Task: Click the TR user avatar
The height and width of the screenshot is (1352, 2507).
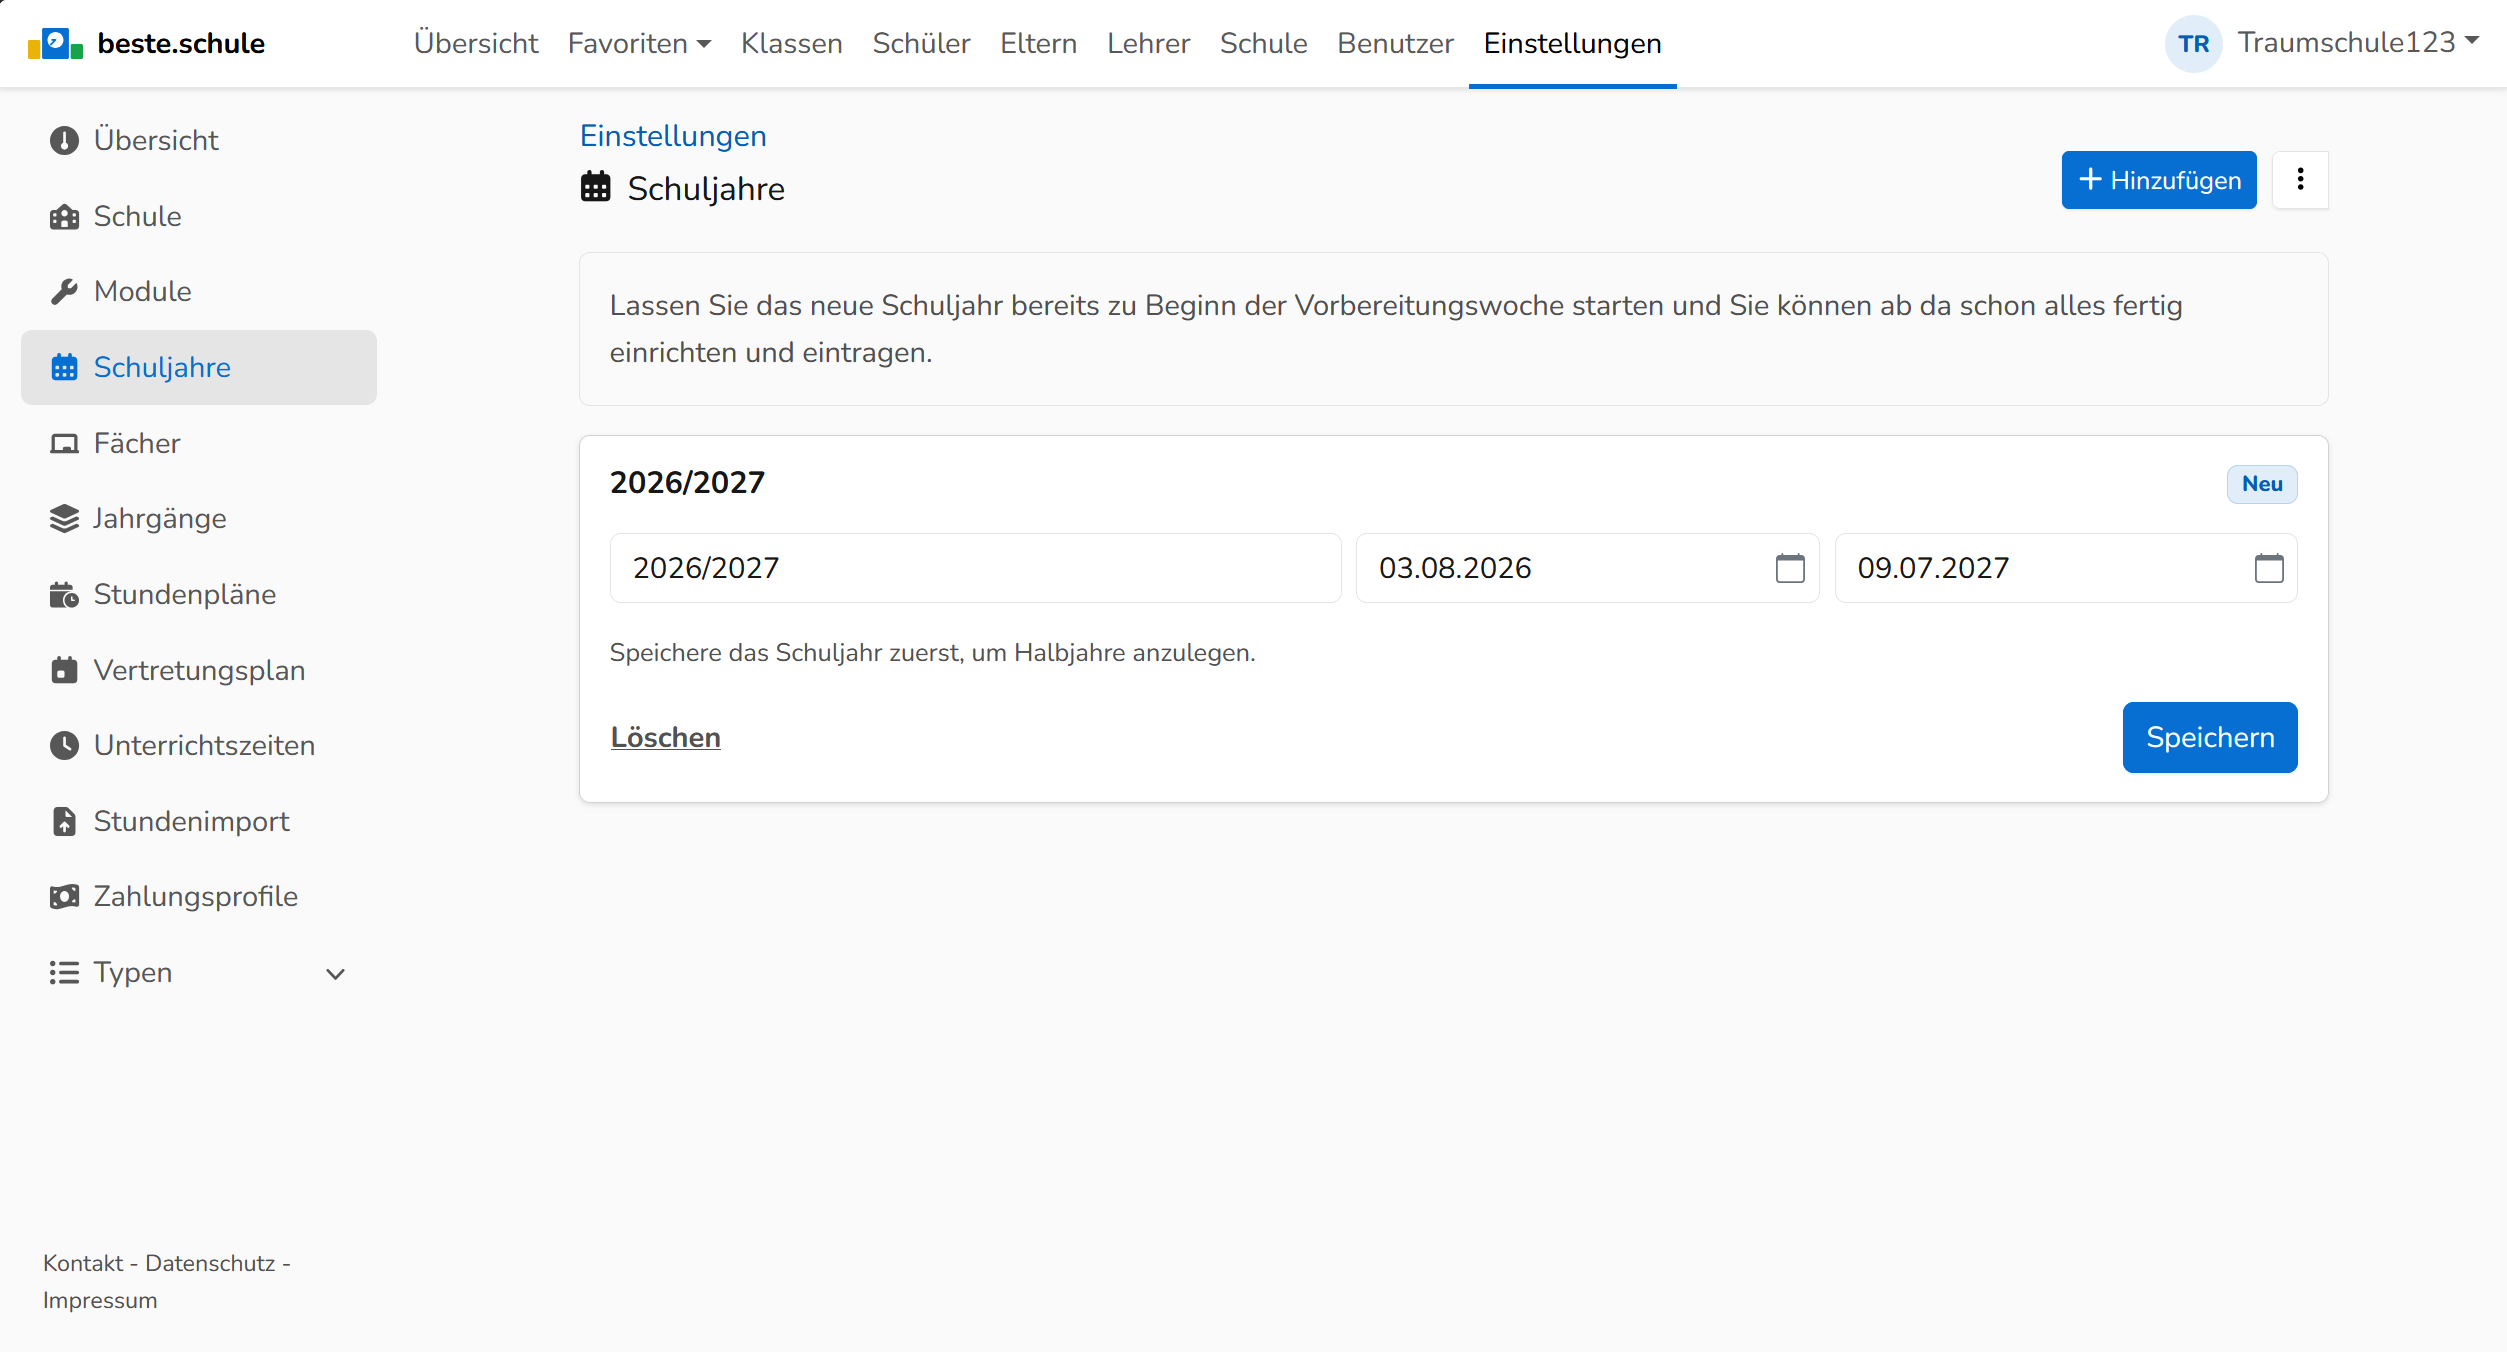Action: (x=2193, y=44)
